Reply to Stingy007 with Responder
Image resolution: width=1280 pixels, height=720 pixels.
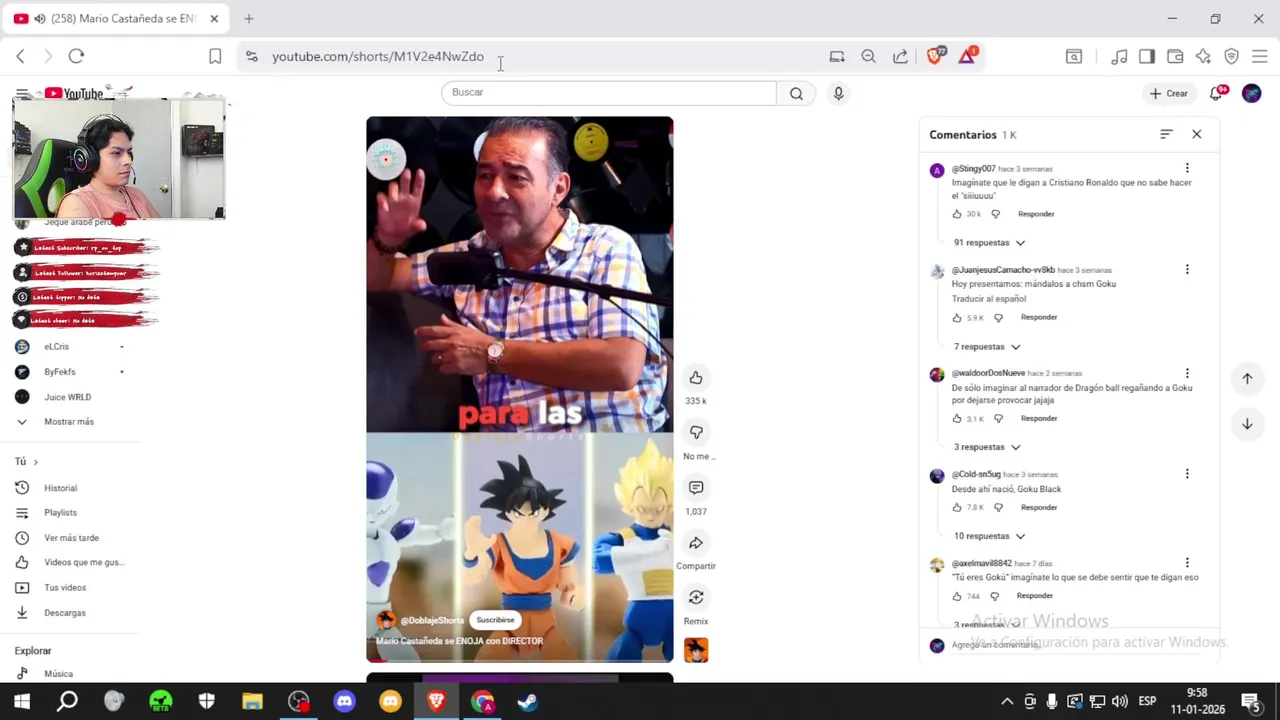(x=1036, y=214)
